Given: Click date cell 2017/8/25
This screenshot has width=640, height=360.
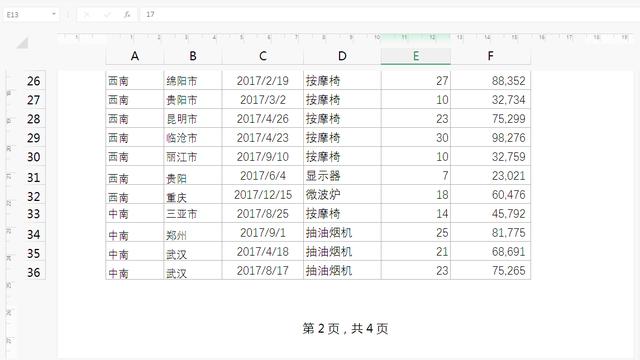Looking at the screenshot, I should tap(263, 213).
